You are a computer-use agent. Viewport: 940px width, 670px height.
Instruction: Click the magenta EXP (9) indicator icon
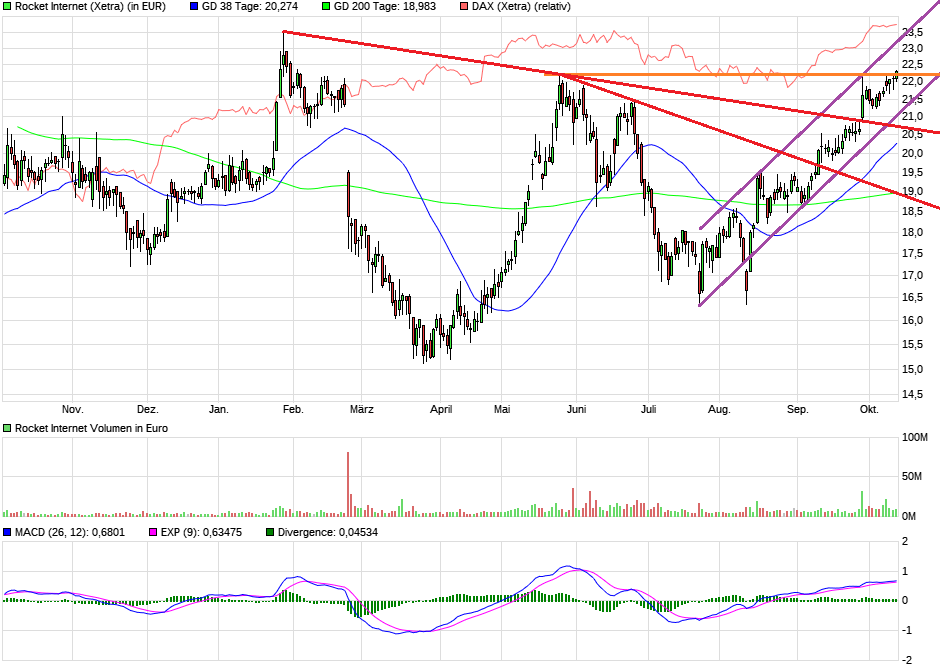pos(153,532)
